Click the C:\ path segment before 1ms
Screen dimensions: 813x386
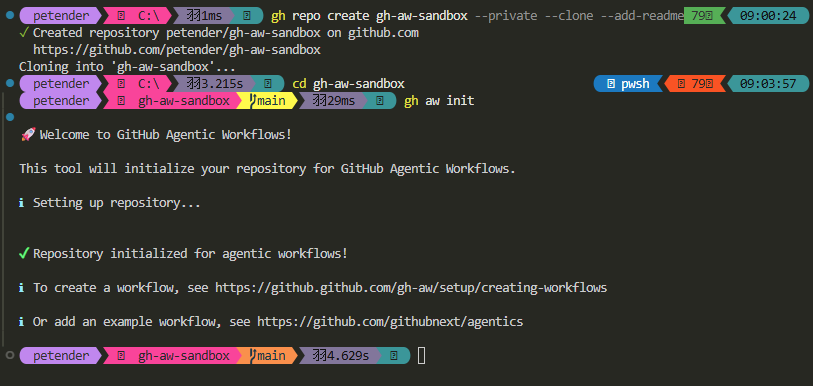138,16
